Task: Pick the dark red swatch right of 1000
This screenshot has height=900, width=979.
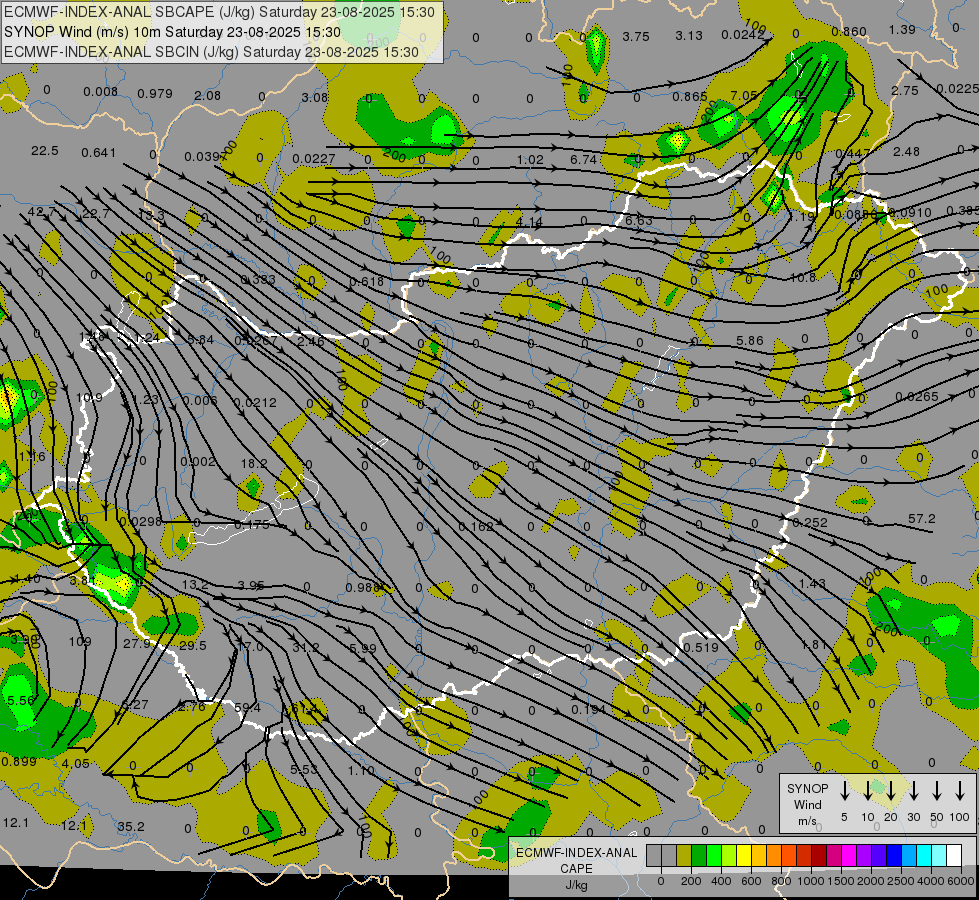Action: click(819, 856)
